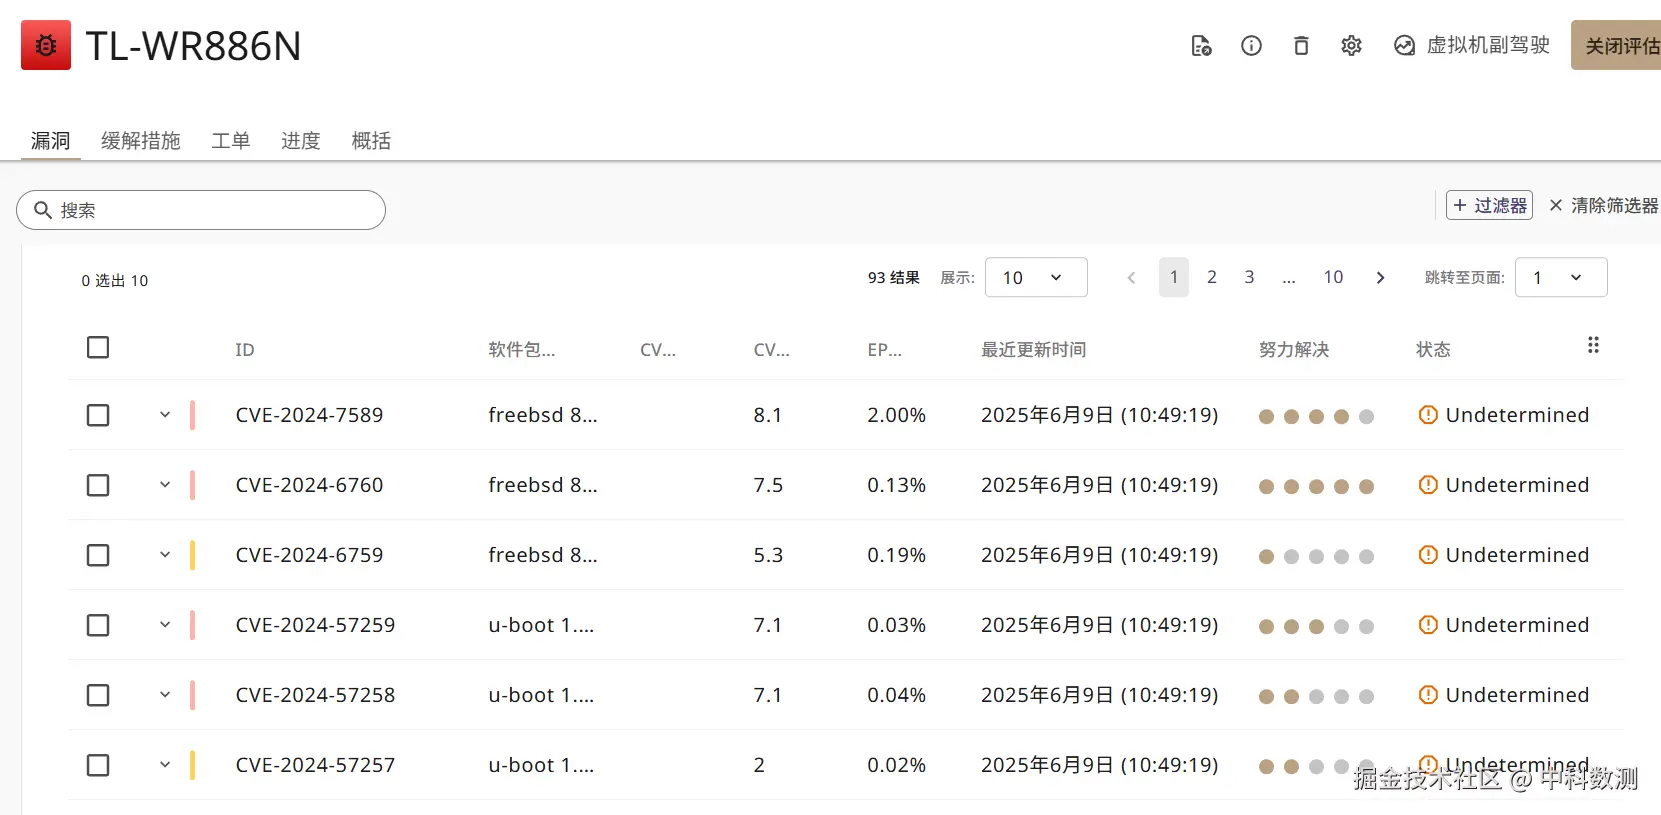Open CVE-2024-6760 ID text
Image resolution: width=1661 pixels, height=815 pixels.
point(309,485)
